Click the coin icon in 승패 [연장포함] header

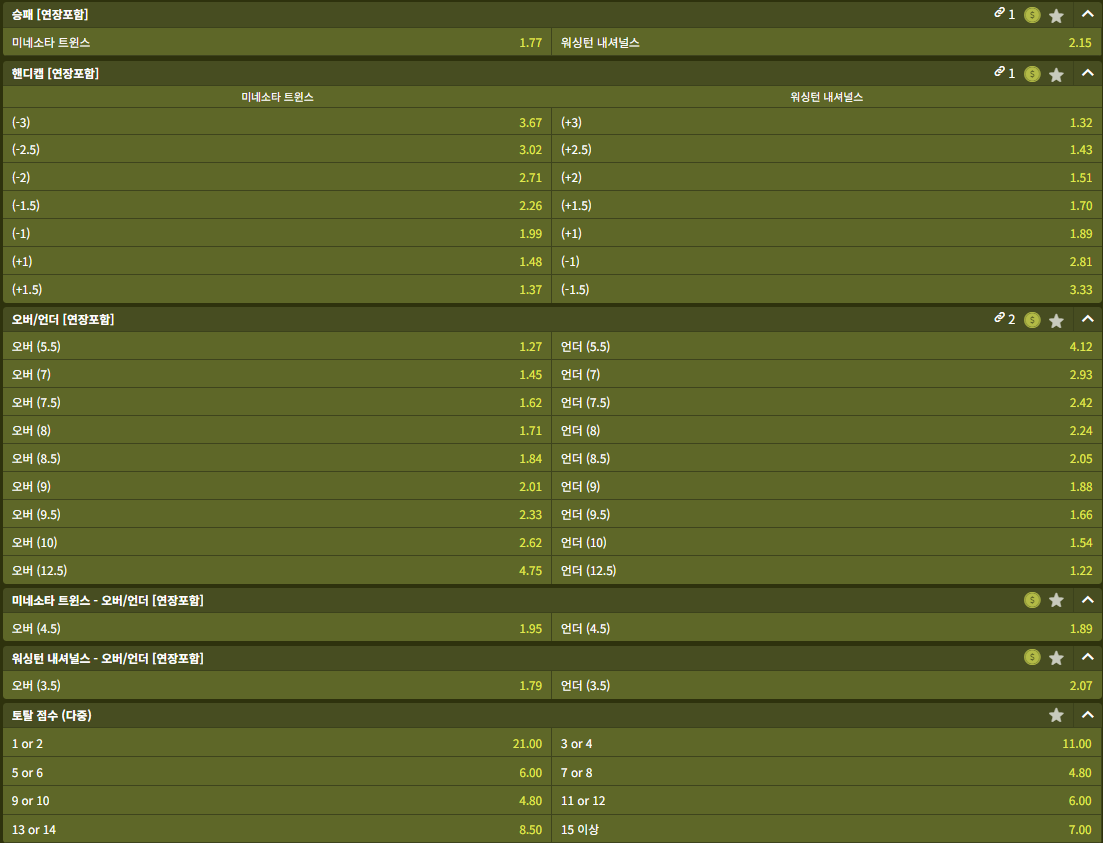[x=1032, y=15]
